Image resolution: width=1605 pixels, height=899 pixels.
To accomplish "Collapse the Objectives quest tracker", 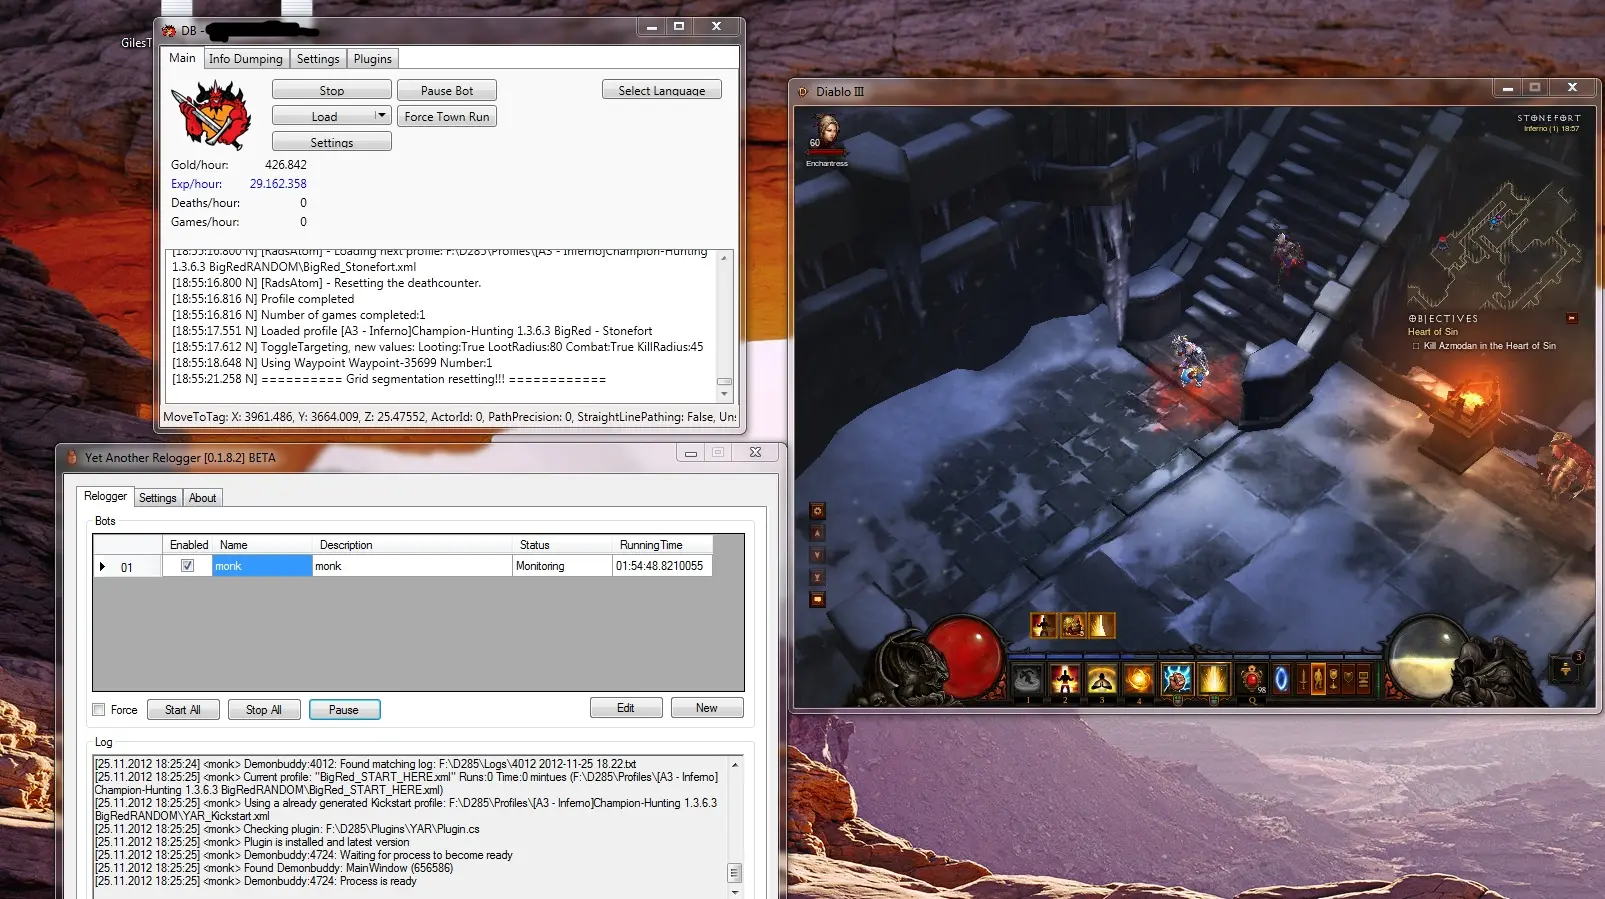I will pos(1571,319).
